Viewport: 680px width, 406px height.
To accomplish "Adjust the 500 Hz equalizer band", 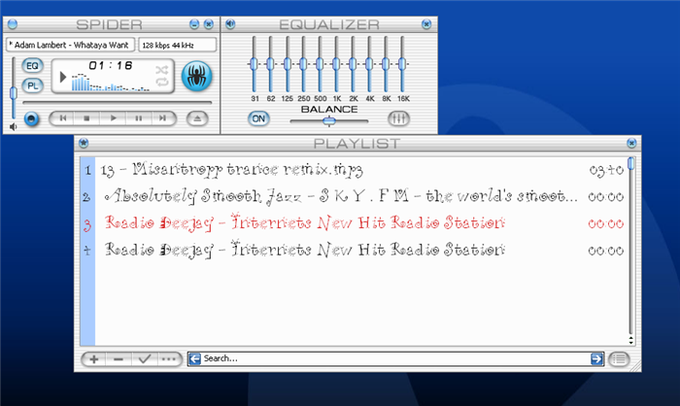I will click(x=320, y=64).
